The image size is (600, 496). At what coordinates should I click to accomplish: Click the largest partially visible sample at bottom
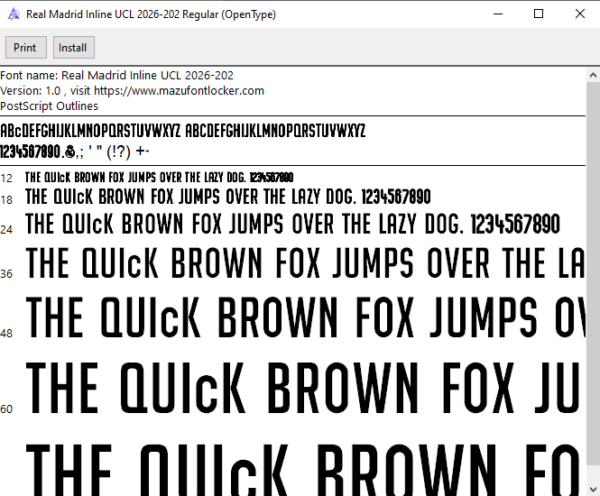pos(305,469)
